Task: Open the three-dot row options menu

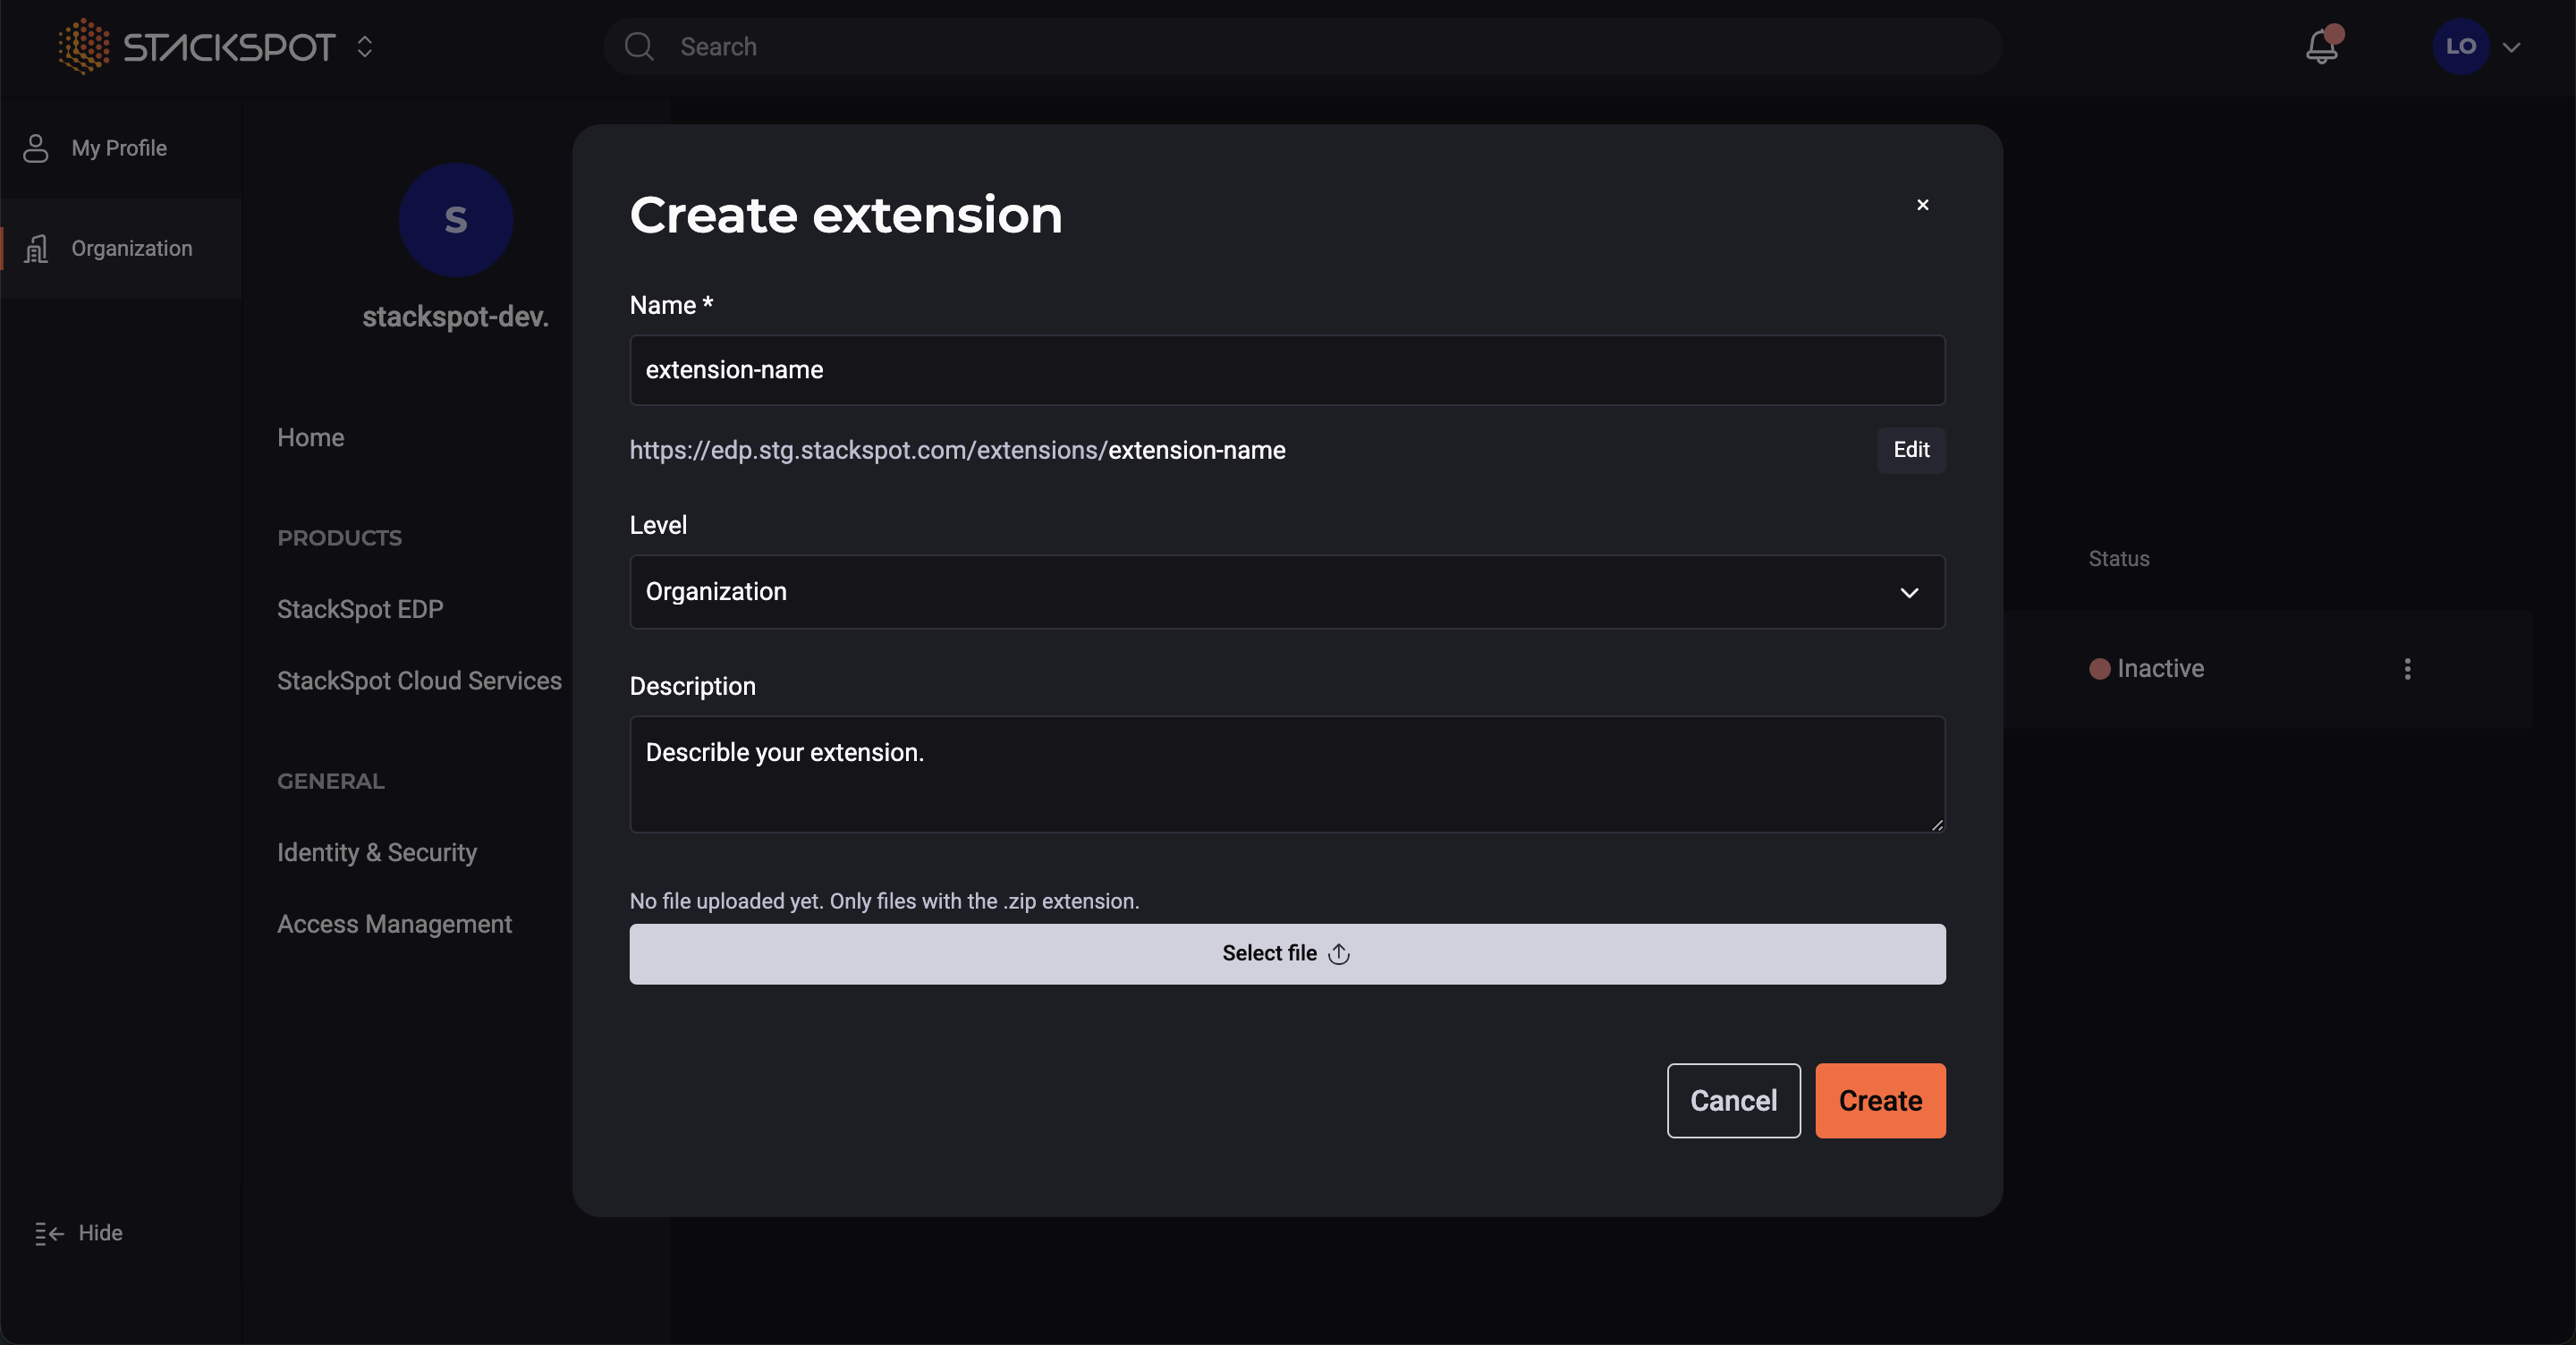Action: [2407, 668]
